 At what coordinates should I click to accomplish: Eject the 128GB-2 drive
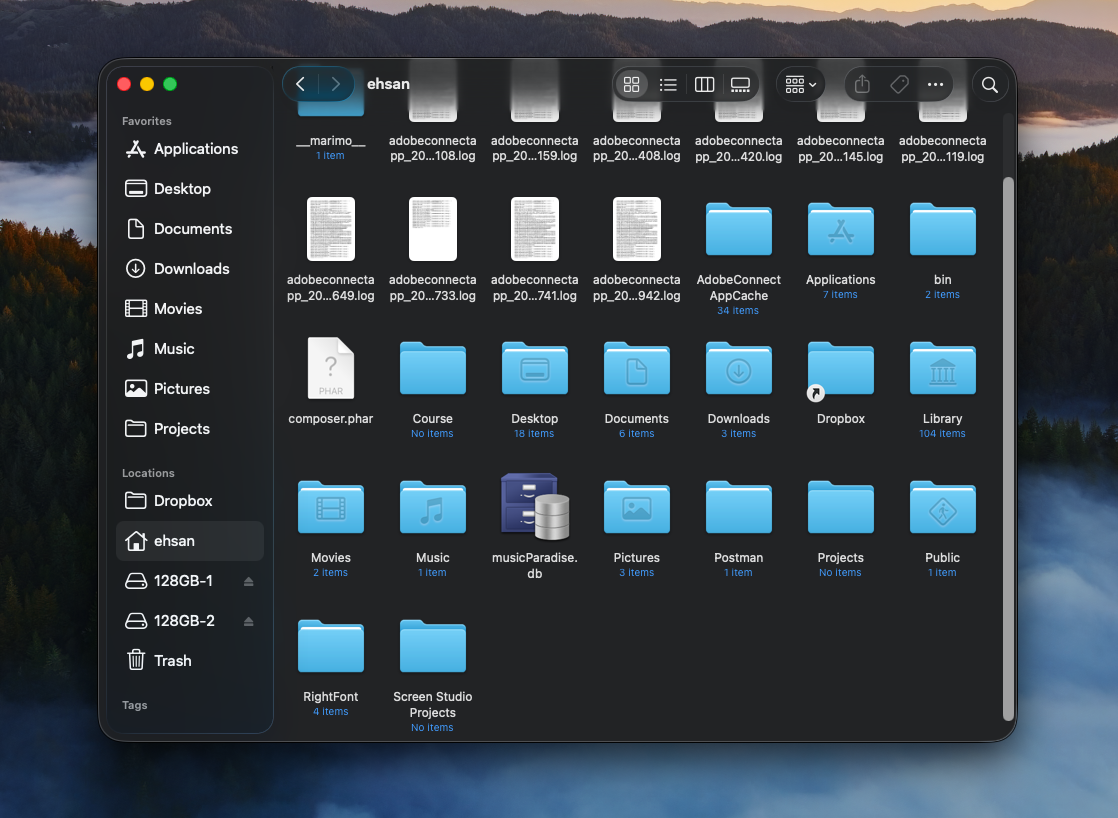pos(249,621)
